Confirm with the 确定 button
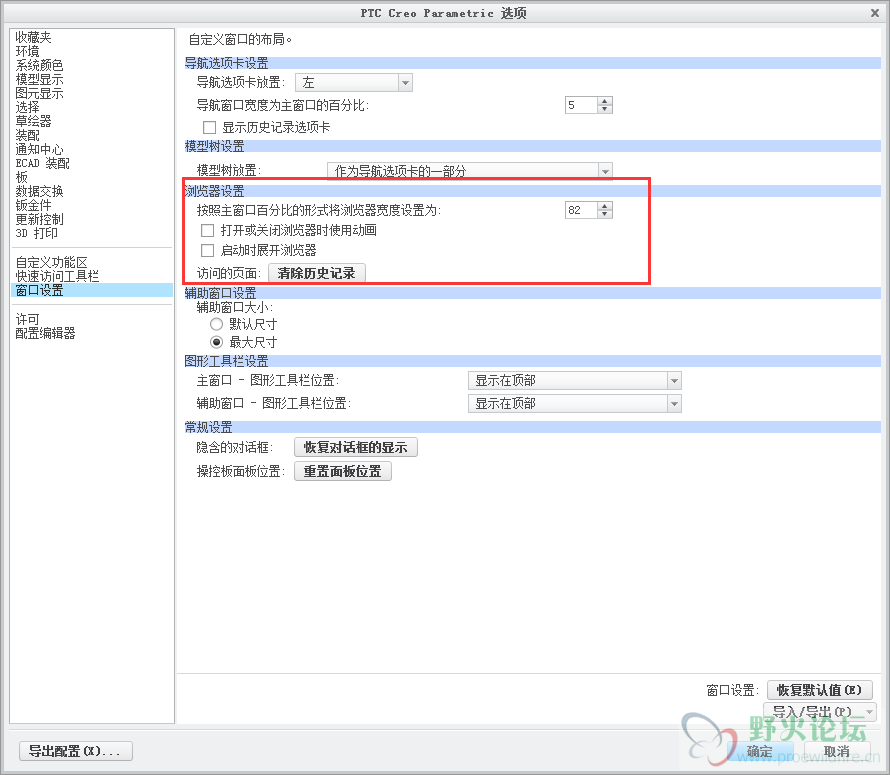The height and width of the screenshot is (775, 890). pos(760,751)
